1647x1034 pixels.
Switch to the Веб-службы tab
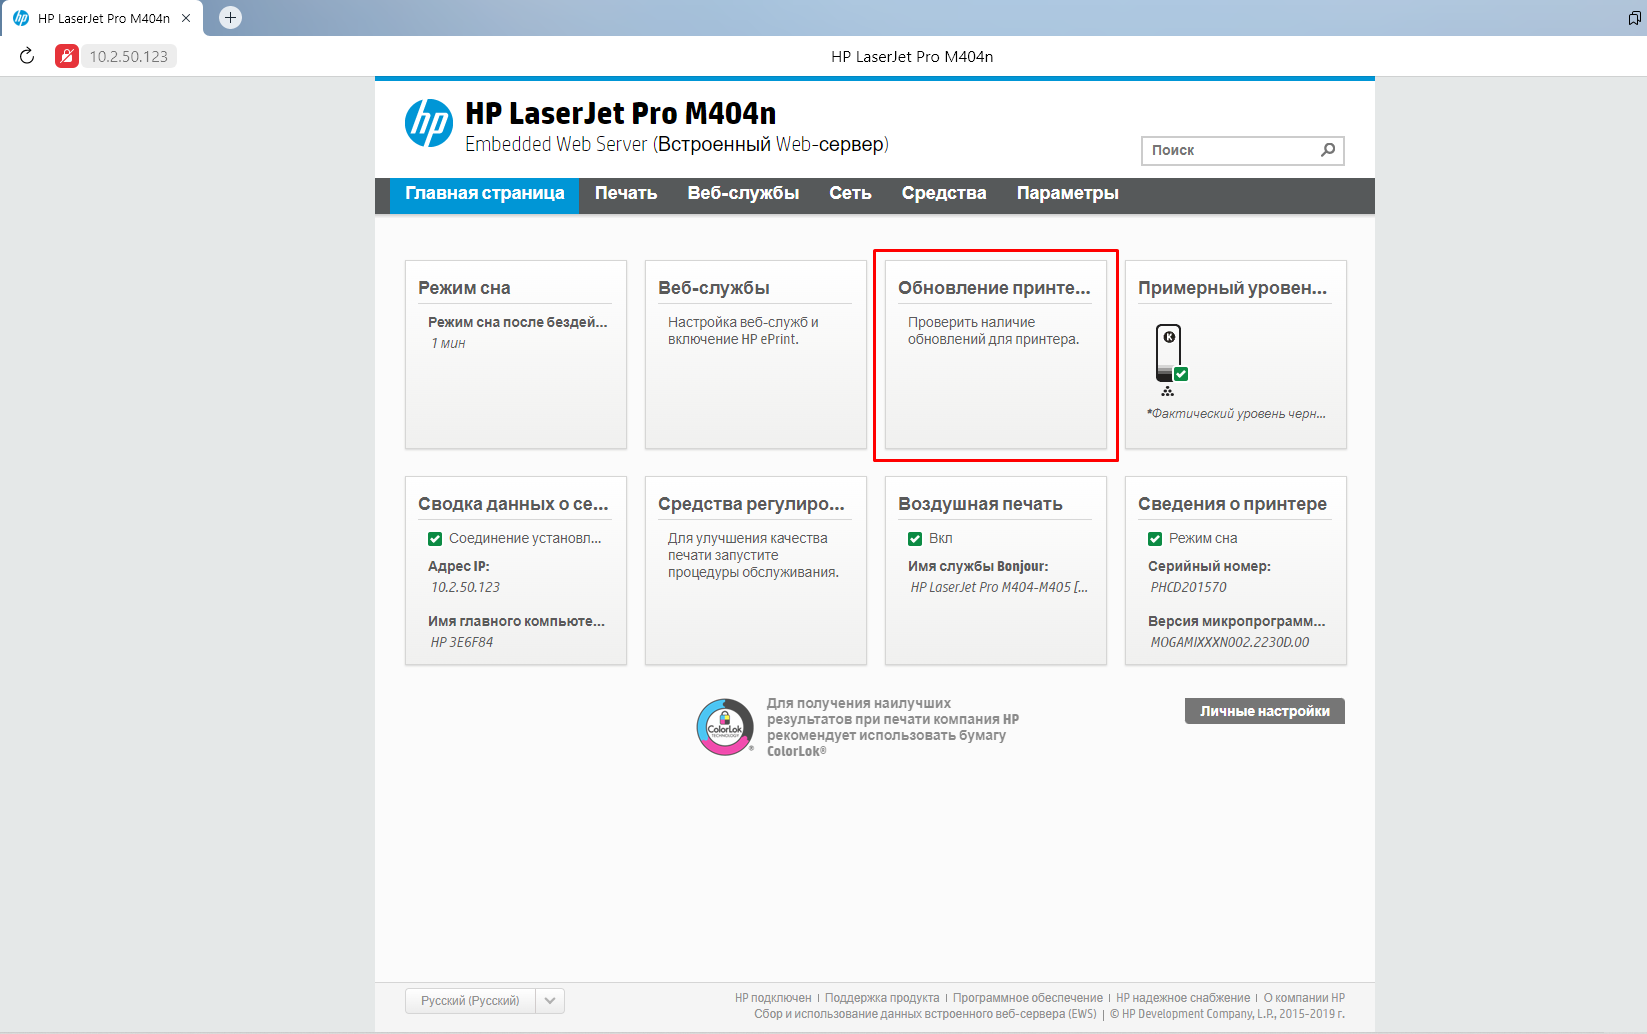[743, 194]
